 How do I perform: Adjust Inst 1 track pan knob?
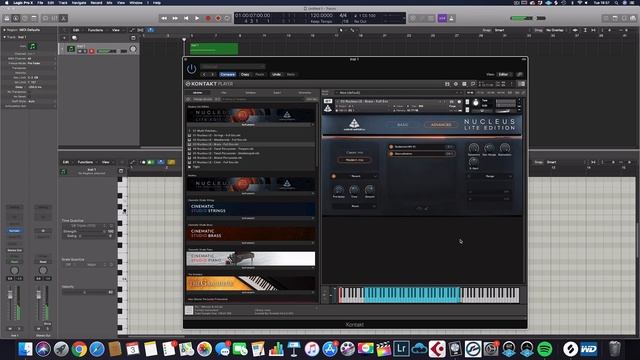[x=133, y=49]
